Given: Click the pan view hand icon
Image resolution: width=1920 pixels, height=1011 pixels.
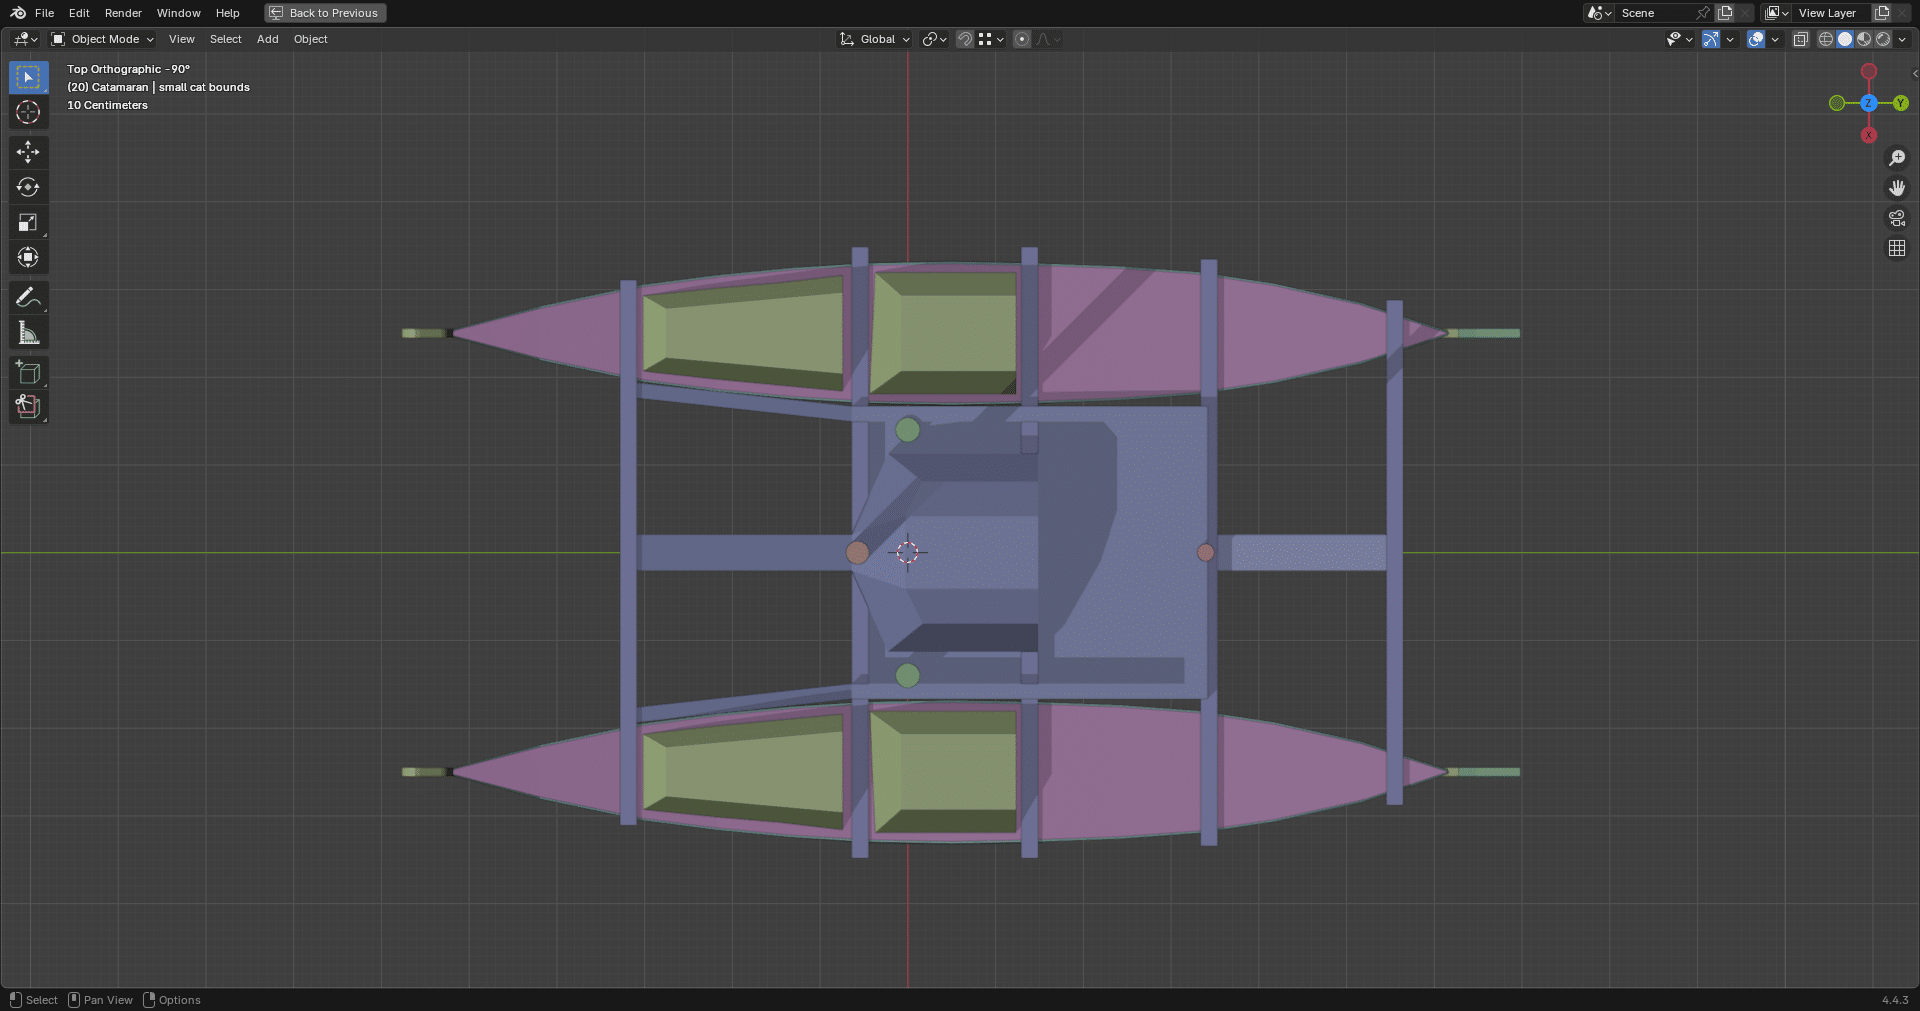Looking at the screenshot, I should tap(1897, 188).
